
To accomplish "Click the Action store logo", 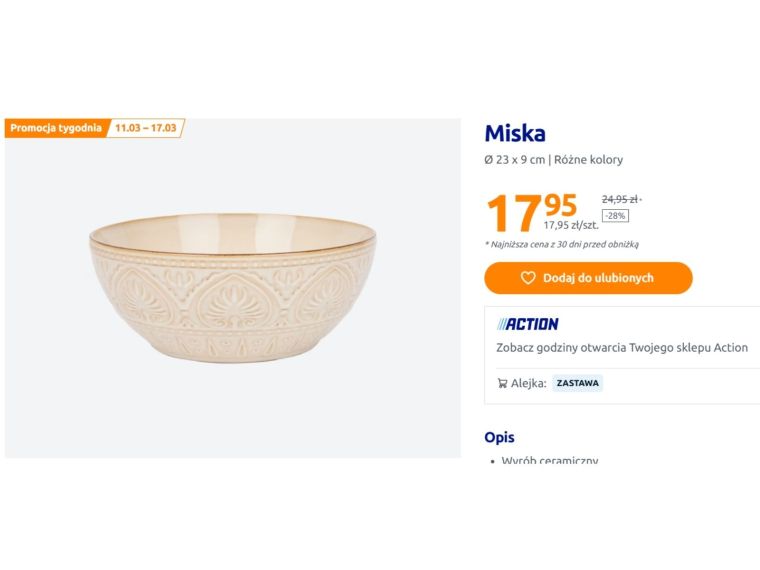I will 528,324.
